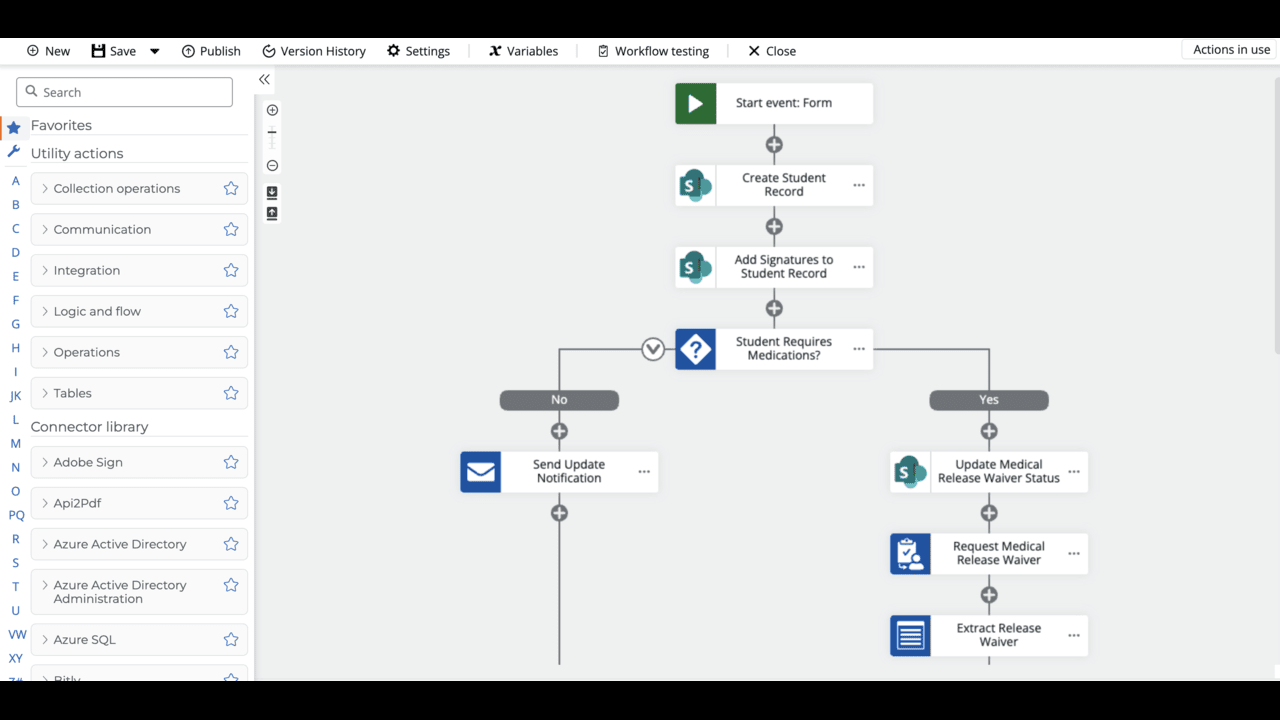The height and width of the screenshot is (720, 1280).
Task: Select the Yes branch label
Action: (x=989, y=400)
